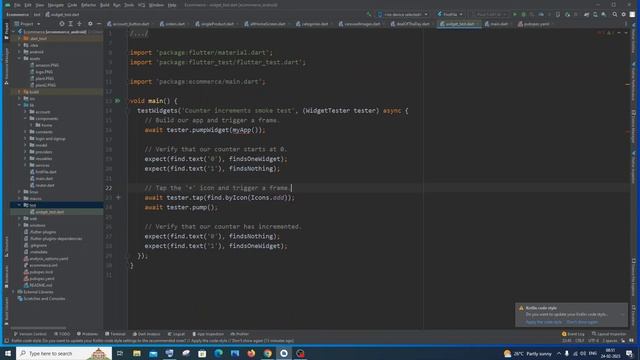This screenshot has height=360, width=640.
Task: Open Microsoft Edge from the taskbar
Action: tap(218, 353)
